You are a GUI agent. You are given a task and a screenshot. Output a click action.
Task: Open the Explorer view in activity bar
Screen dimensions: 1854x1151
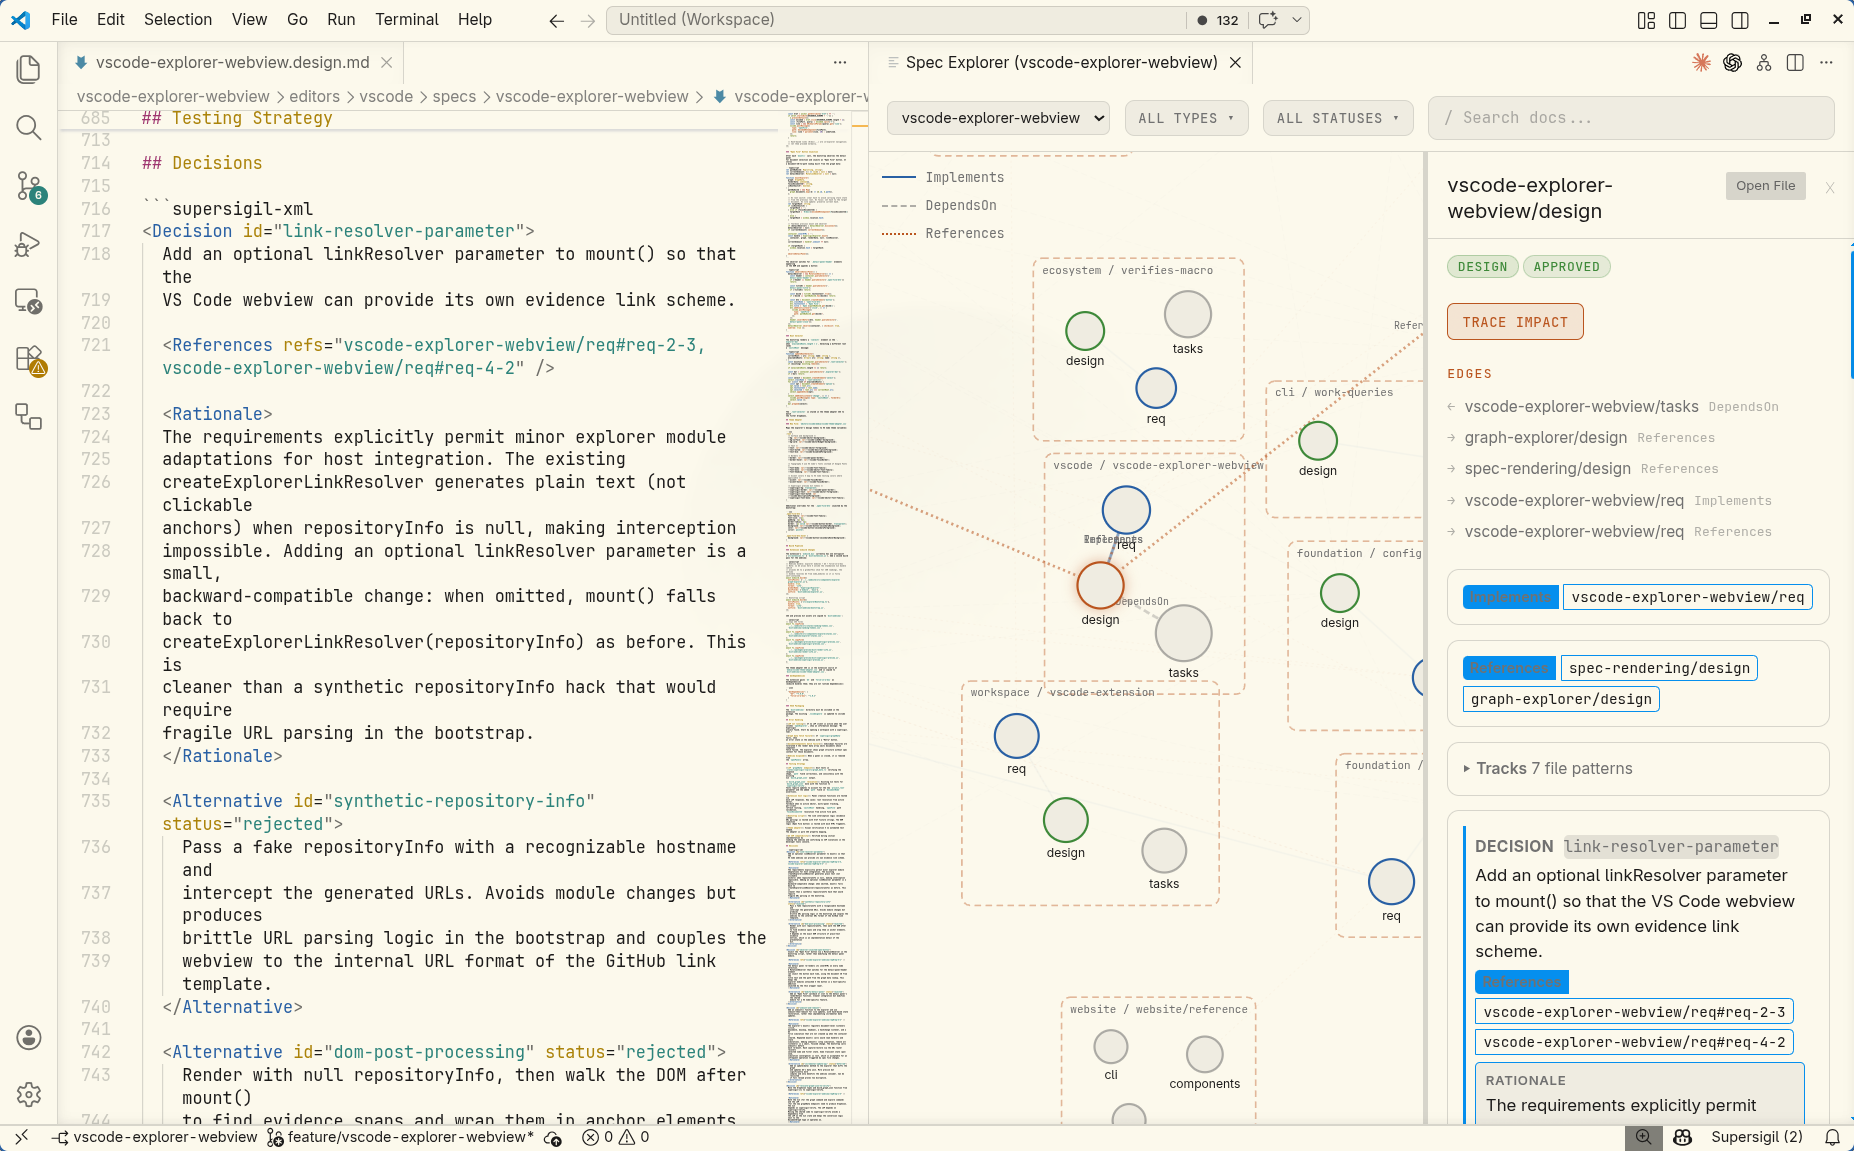(x=28, y=69)
